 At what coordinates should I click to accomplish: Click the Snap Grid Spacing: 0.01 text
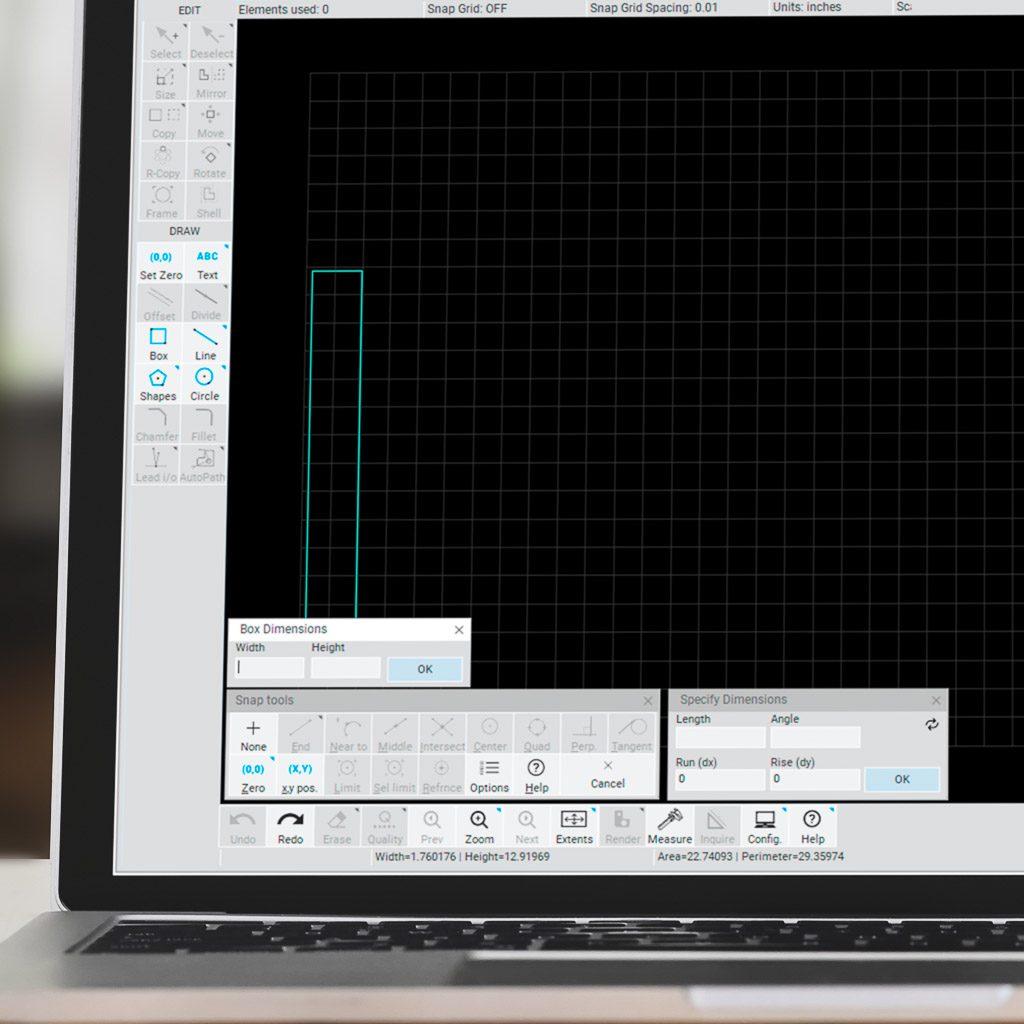653,8
